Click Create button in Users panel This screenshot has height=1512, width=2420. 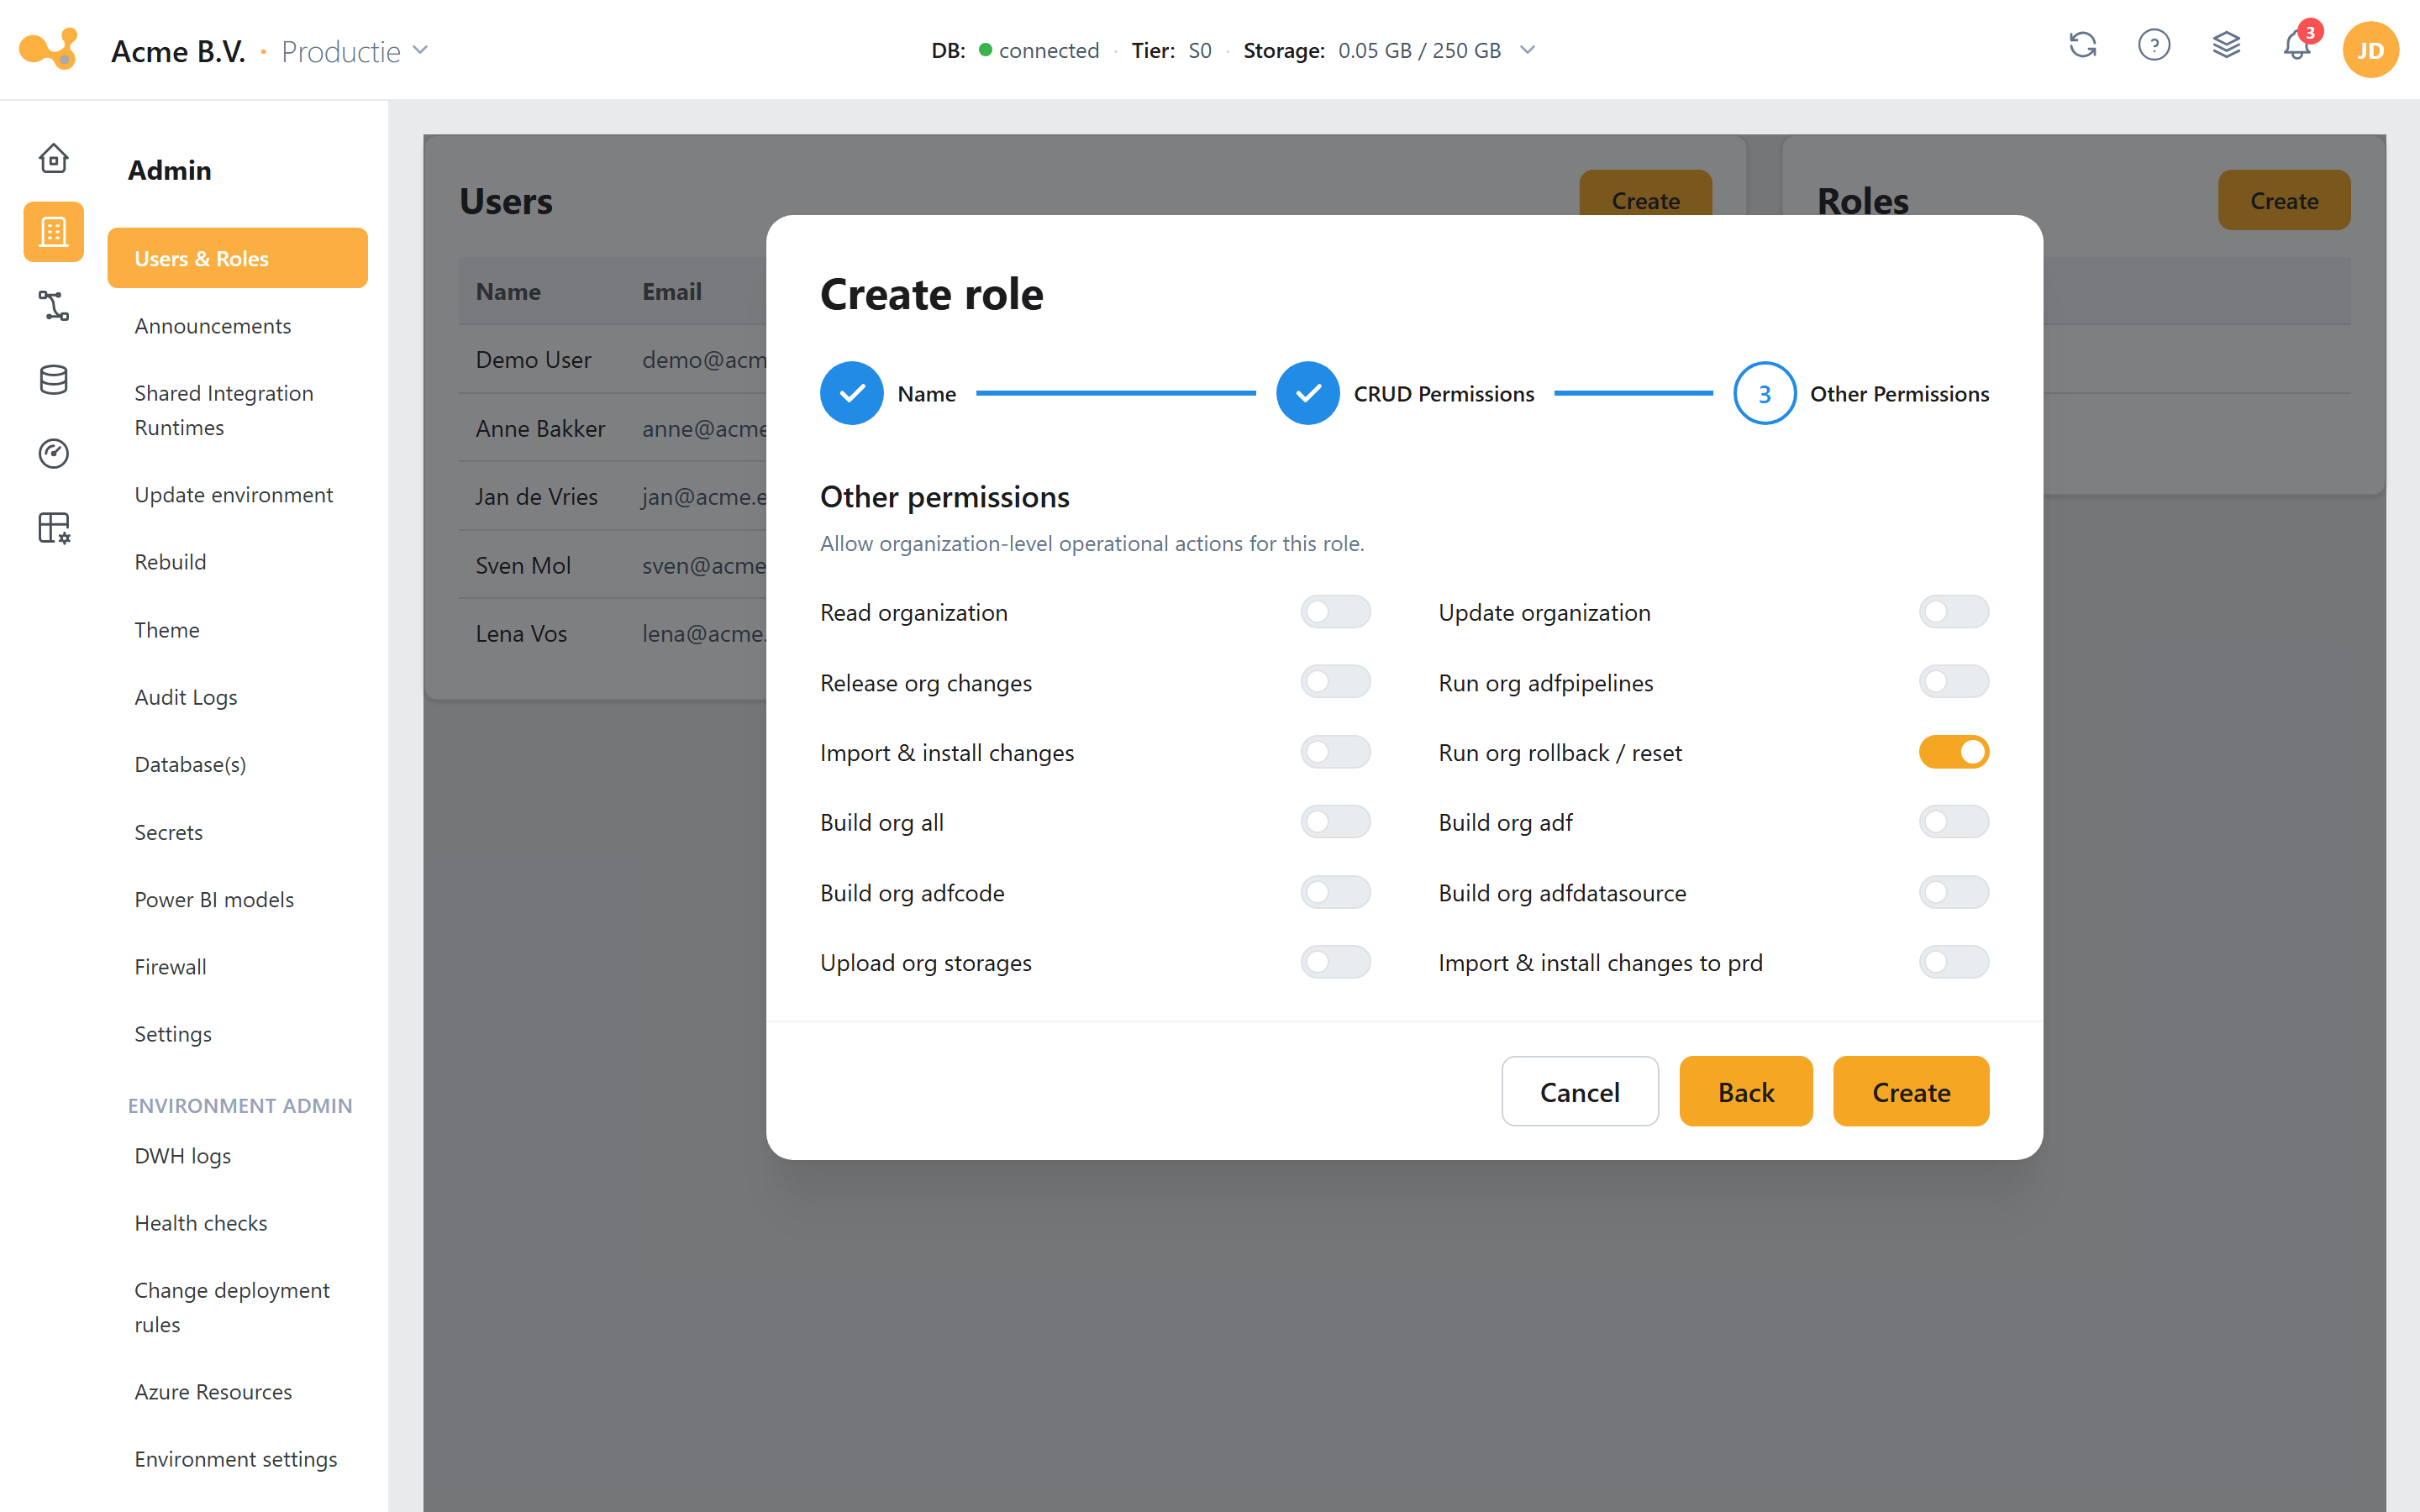pyautogui.click(x=1645, y=193)
